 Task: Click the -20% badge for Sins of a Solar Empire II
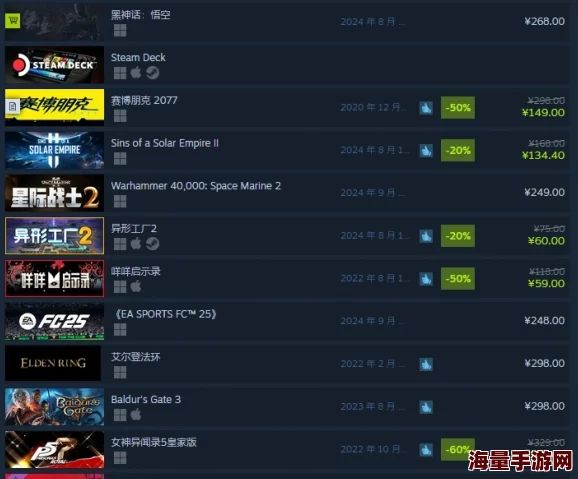coord(458,150)
